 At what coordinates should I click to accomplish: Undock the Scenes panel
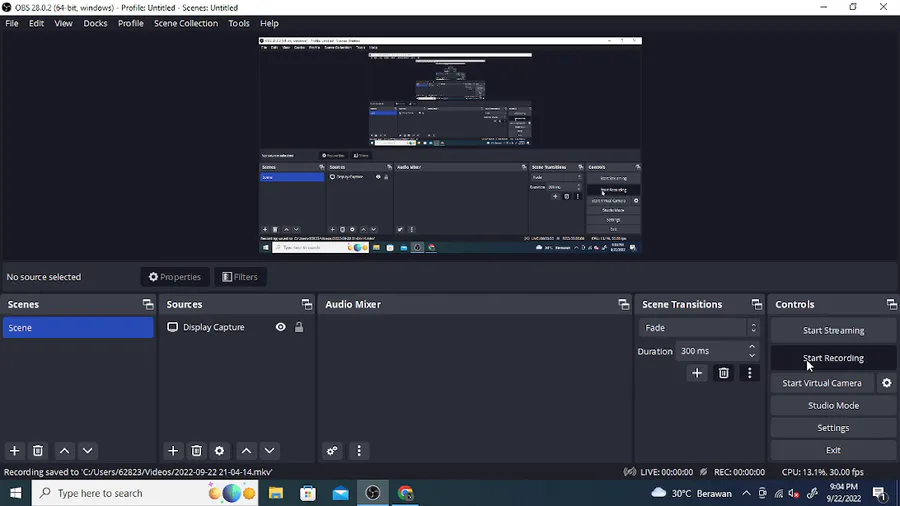coord(148,305)
